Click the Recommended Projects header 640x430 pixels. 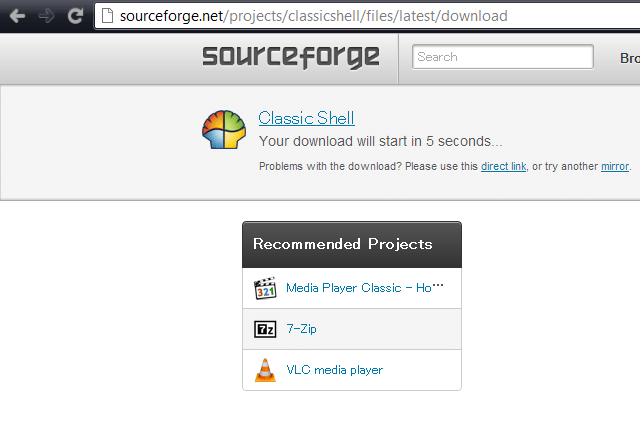[x=342, y=244]
